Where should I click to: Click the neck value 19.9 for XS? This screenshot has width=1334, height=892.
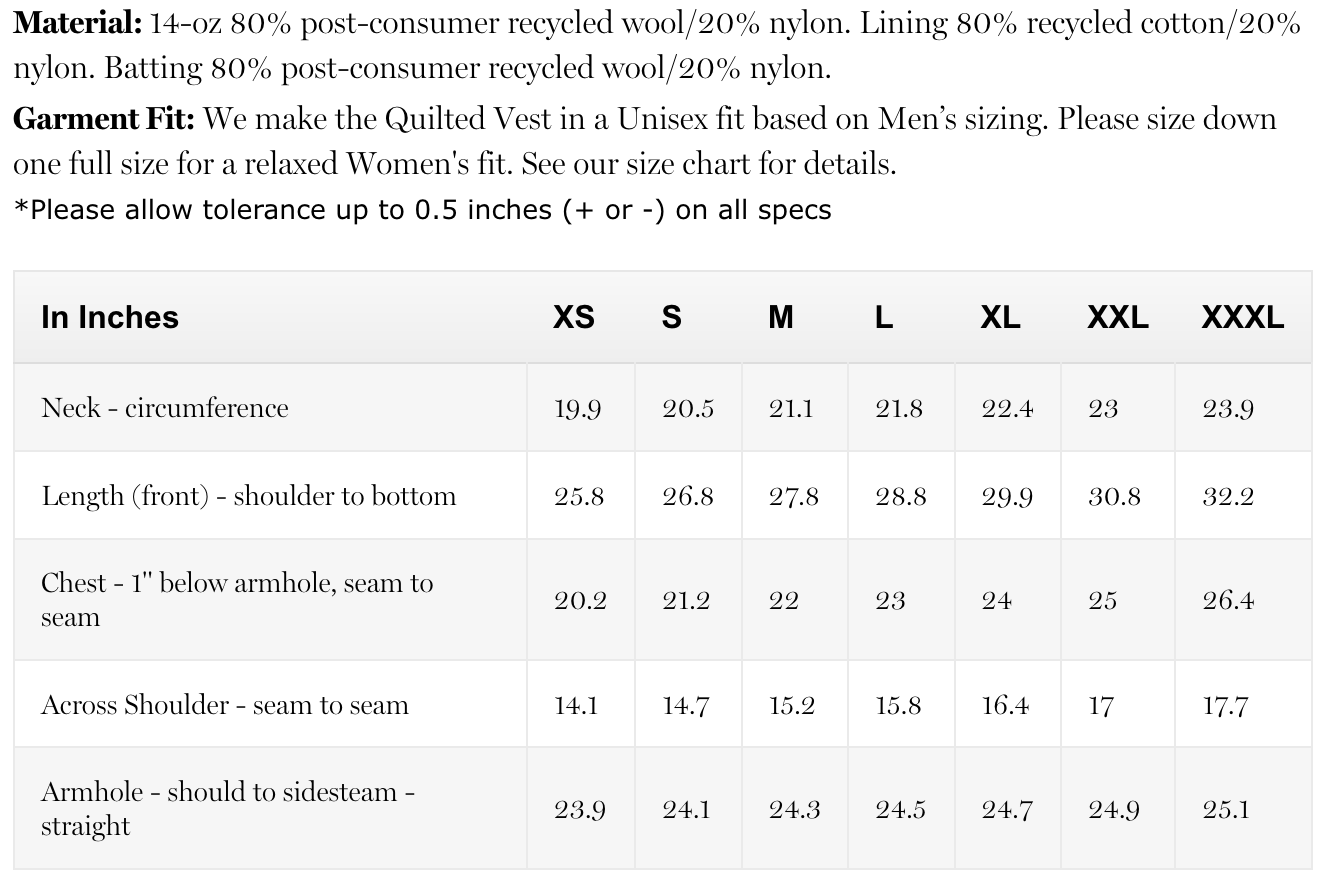pyautogui.click(x=578, y=409)
